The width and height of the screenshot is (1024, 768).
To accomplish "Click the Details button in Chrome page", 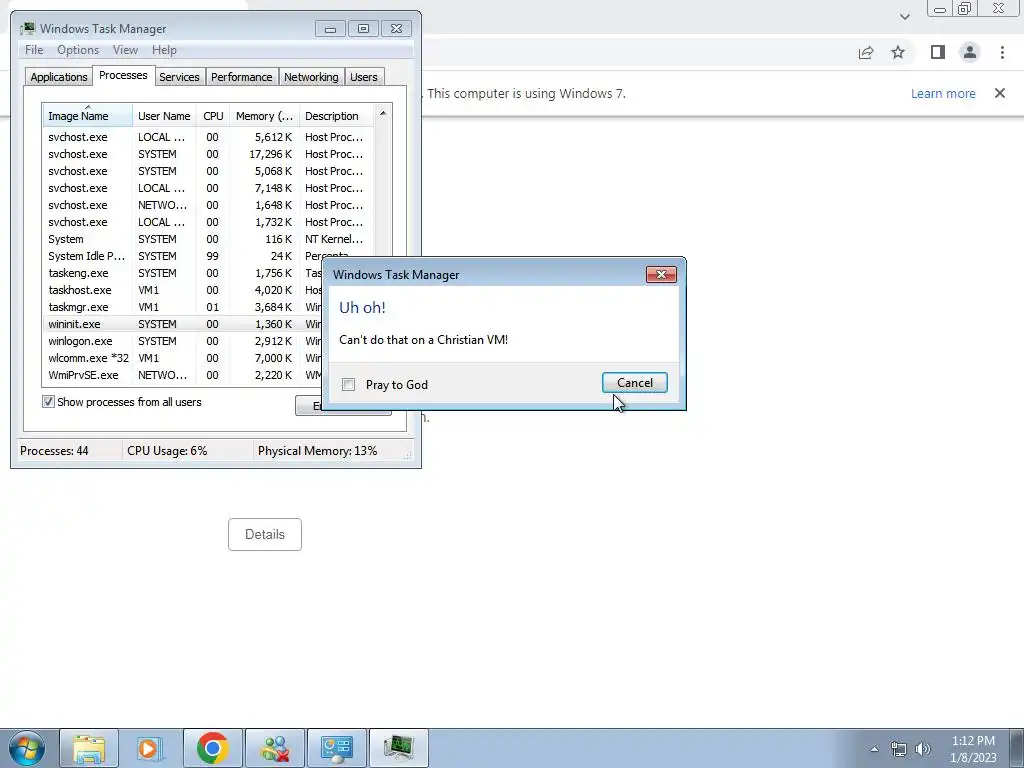I will point(264,534).
